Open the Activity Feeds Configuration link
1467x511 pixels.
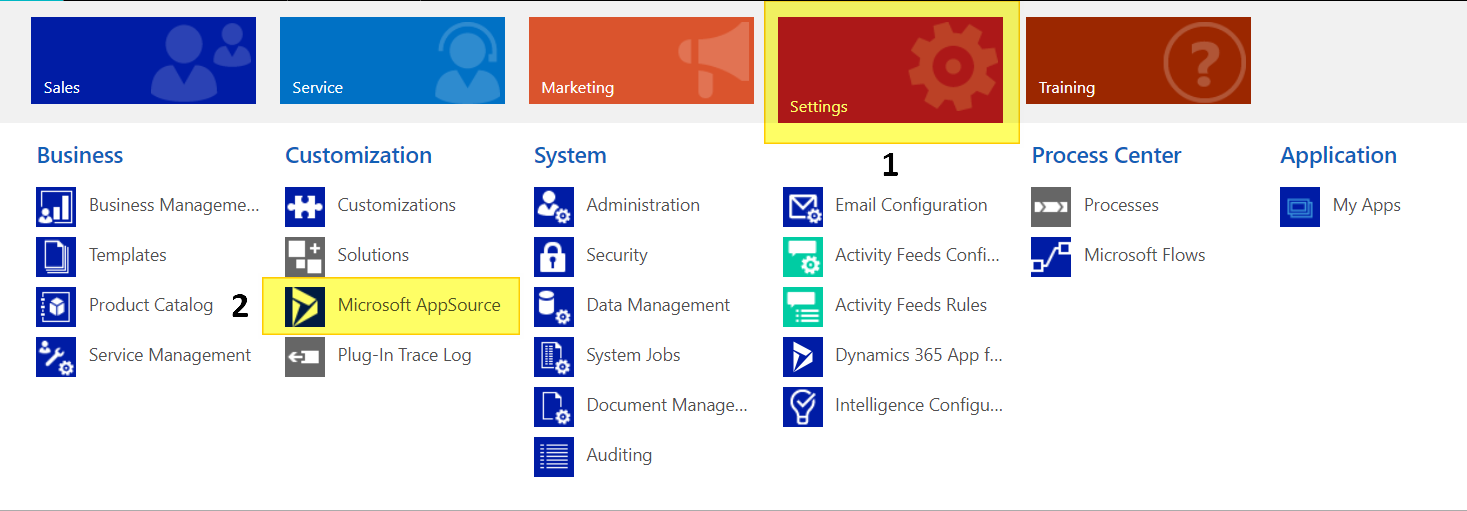pyautogui.click(x=918, y=255)
